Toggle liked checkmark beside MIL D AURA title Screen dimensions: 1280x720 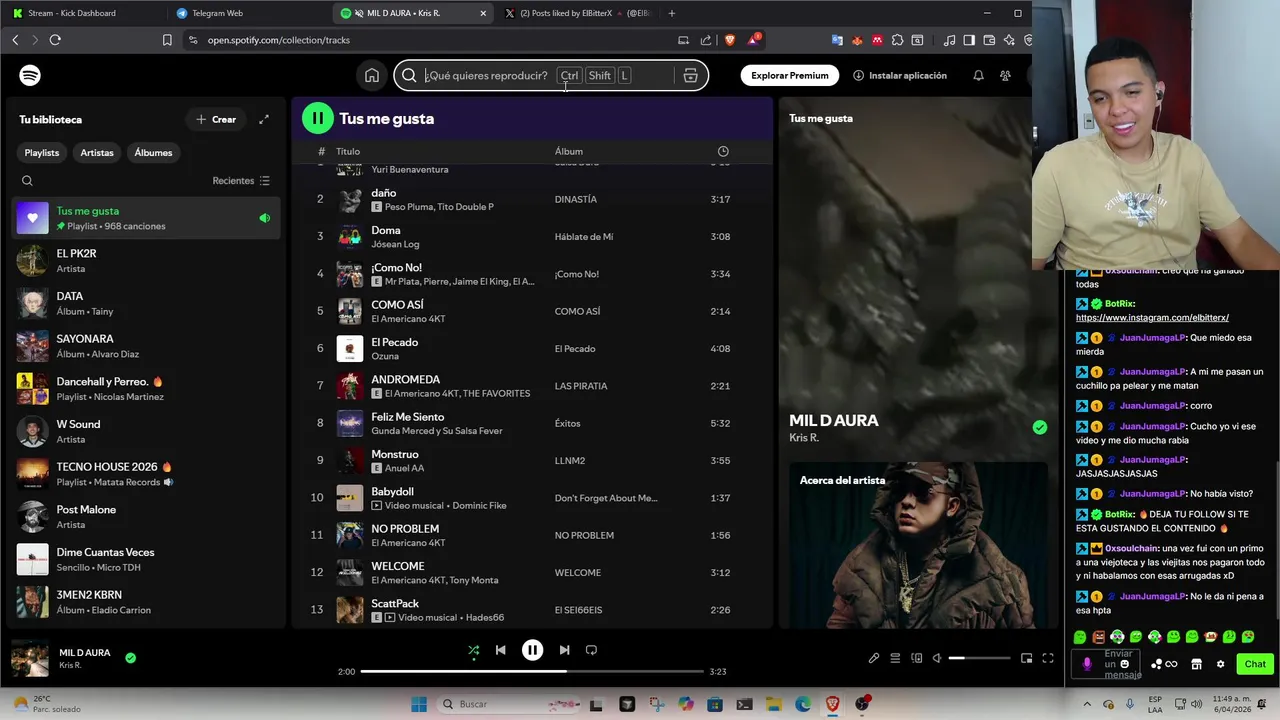coord(1040,427)
